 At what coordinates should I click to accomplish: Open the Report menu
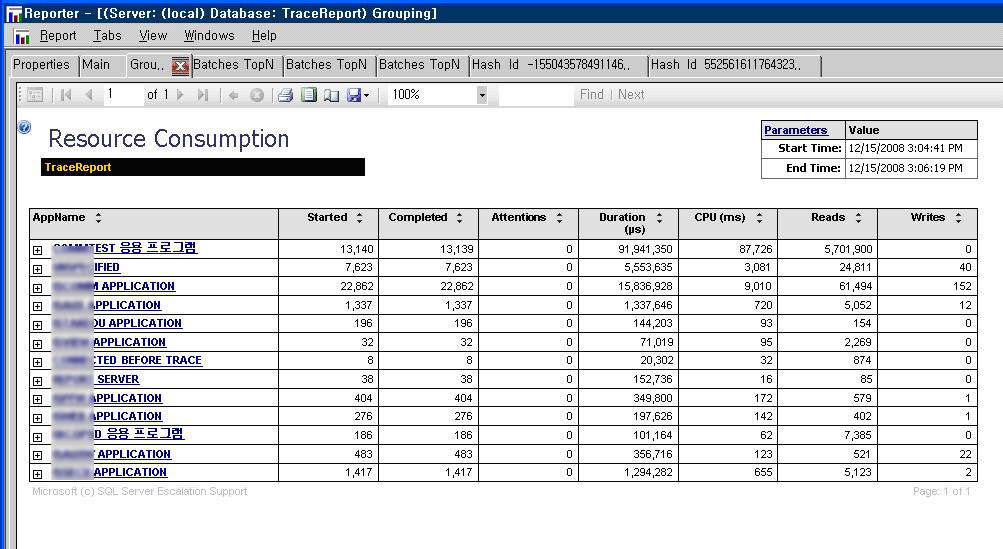58,36
